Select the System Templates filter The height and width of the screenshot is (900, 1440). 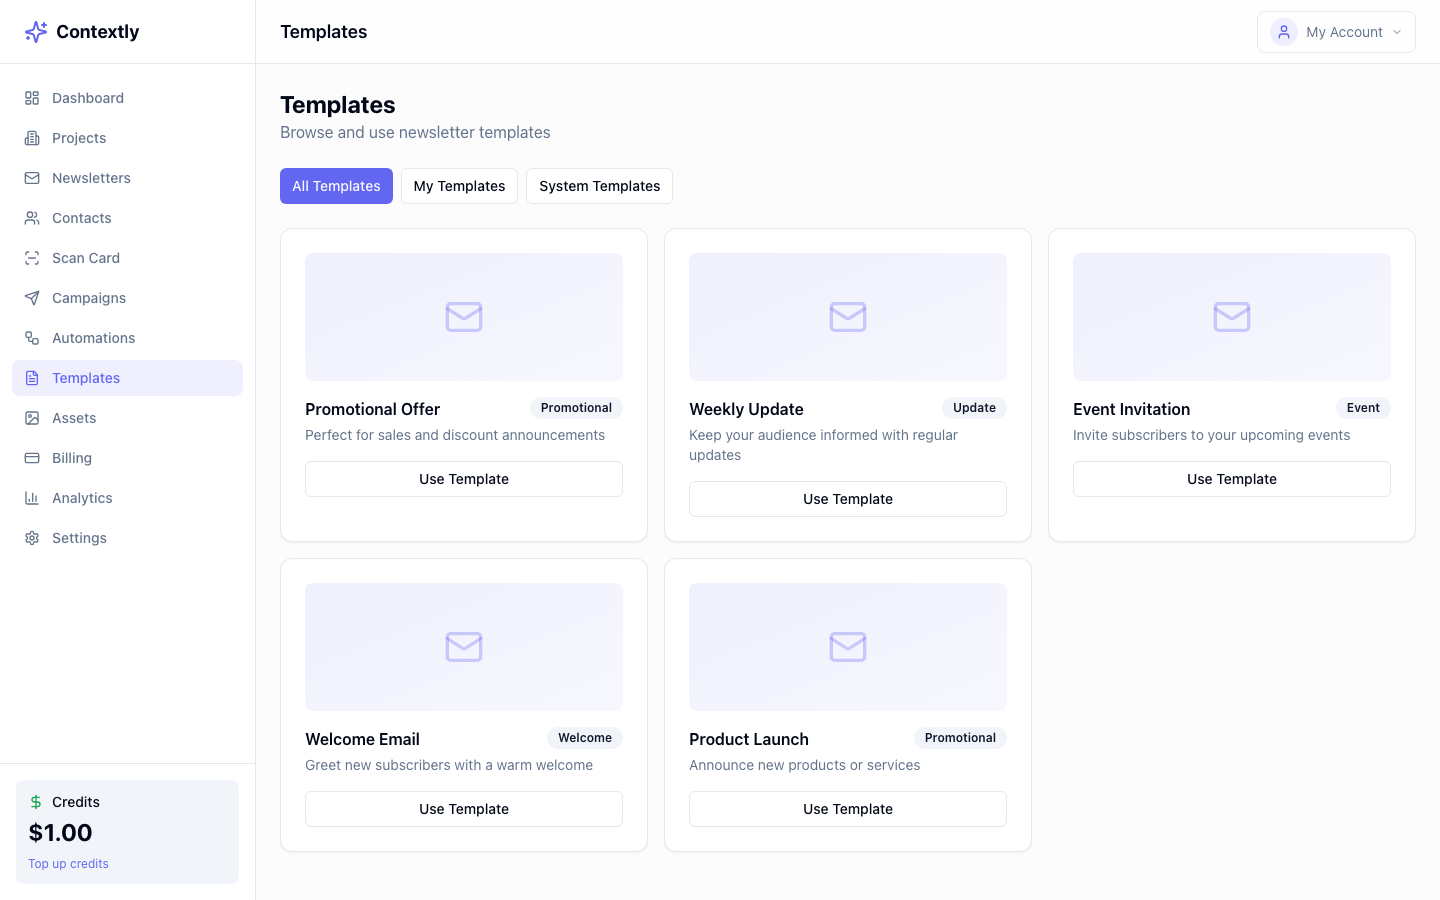(599, 186)
